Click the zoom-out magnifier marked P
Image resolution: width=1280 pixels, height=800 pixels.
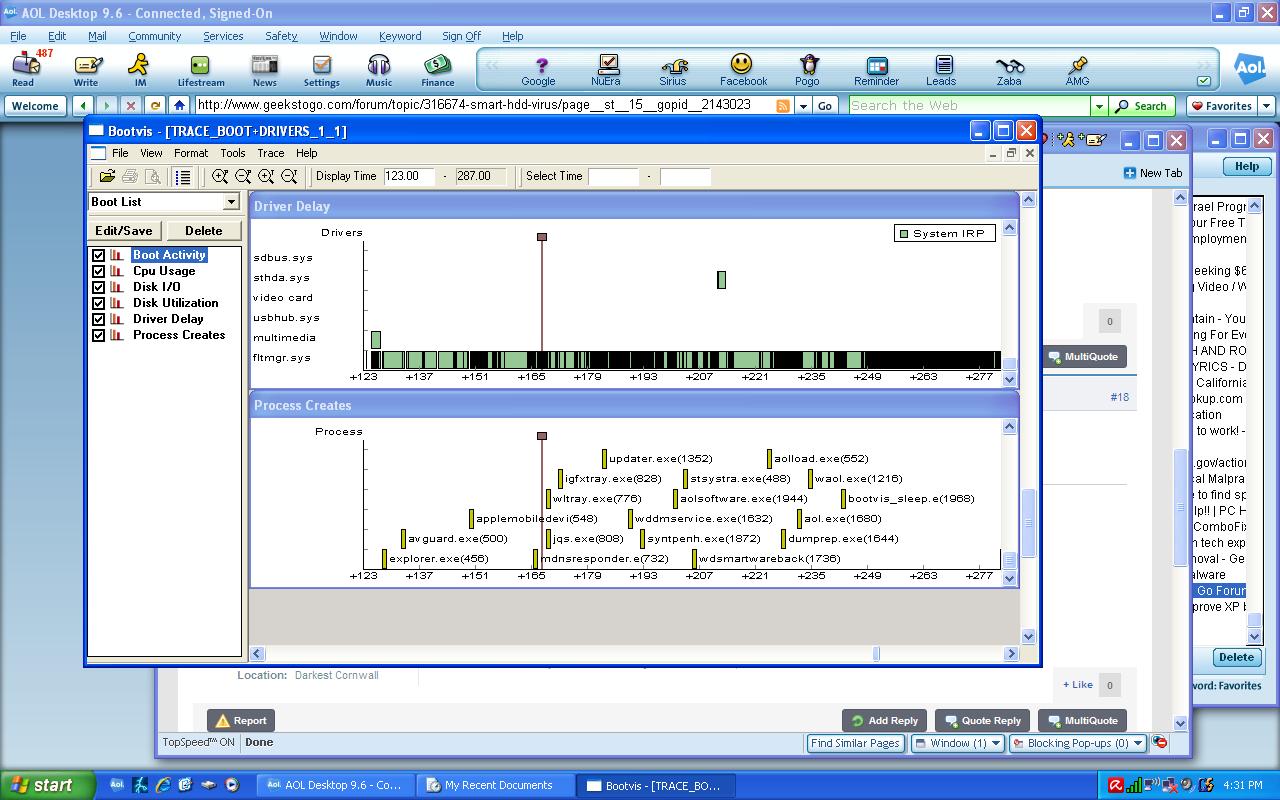click(x=243, y=176)
